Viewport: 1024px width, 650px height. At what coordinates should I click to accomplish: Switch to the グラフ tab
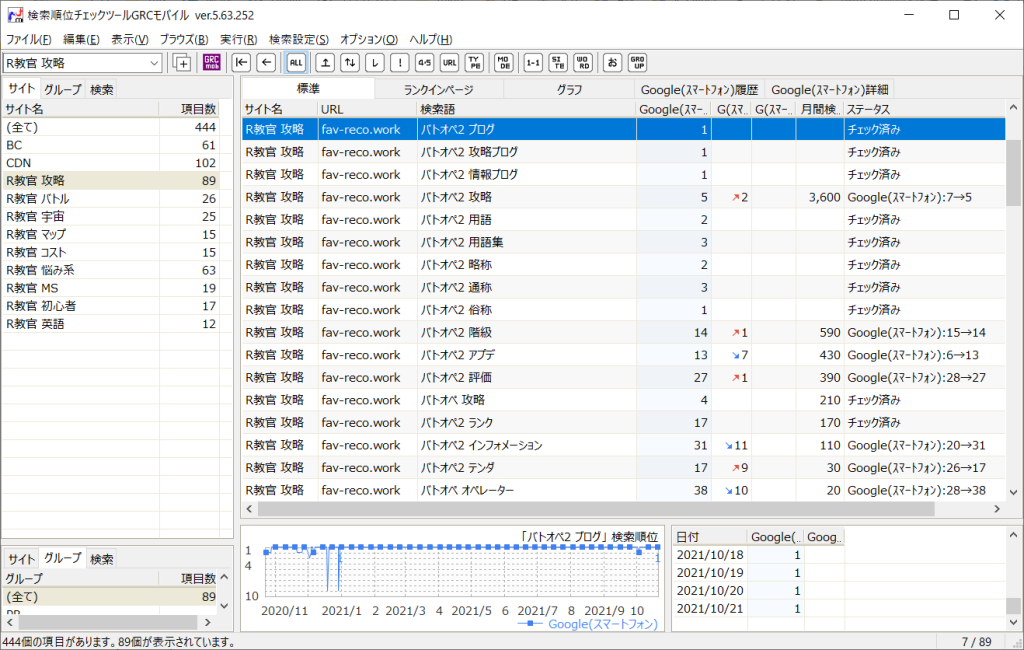pos(569,89)
